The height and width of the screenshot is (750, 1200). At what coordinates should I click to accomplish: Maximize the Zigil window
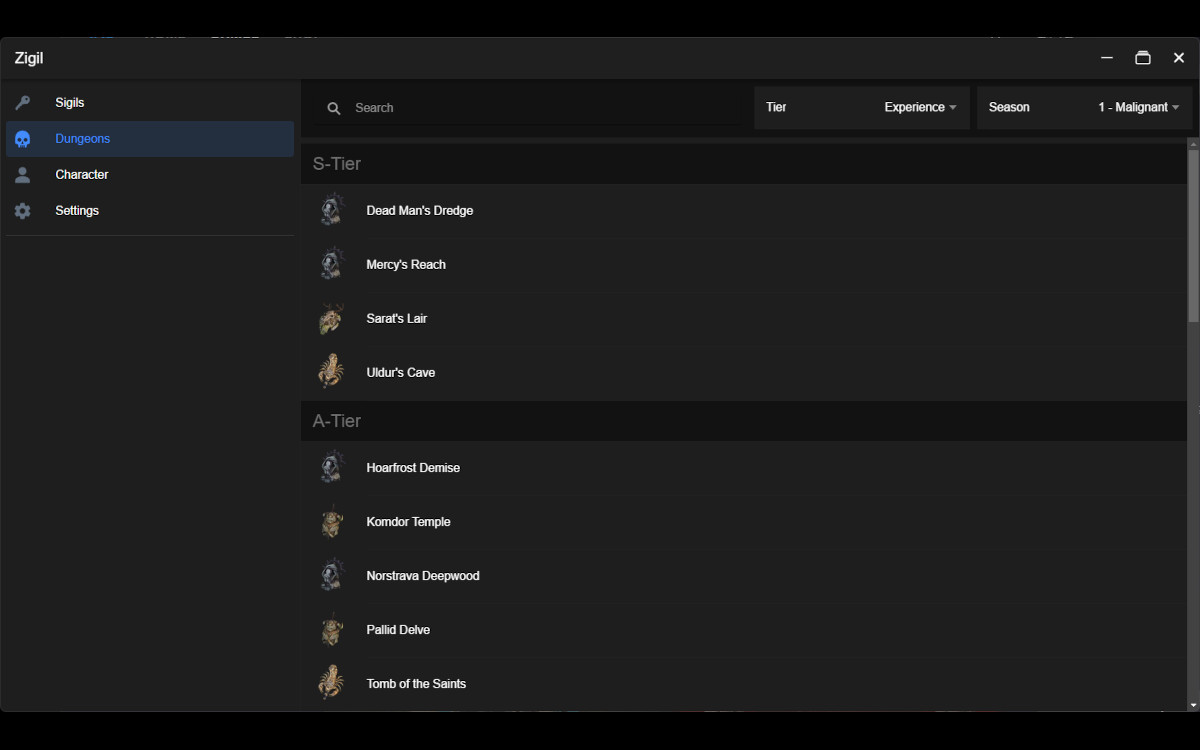pyautogui.click(x=1143, y=58)
